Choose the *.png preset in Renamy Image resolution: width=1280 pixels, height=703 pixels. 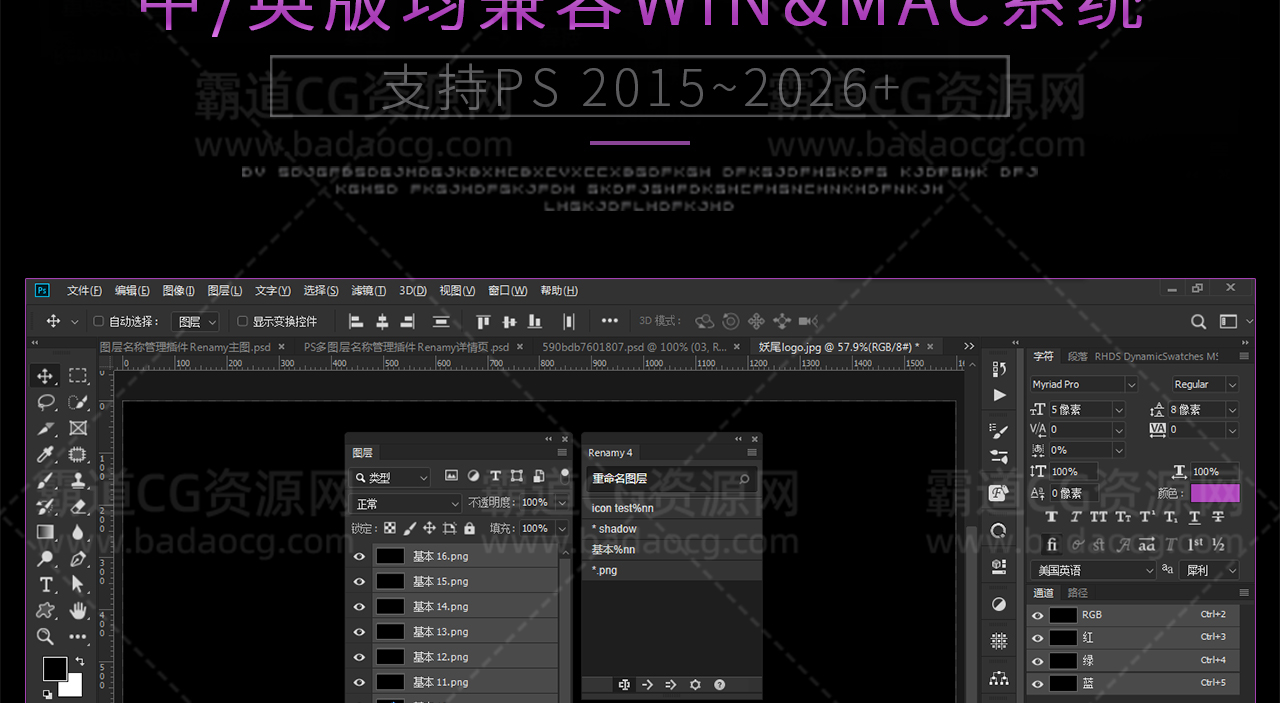coord(605,570)
